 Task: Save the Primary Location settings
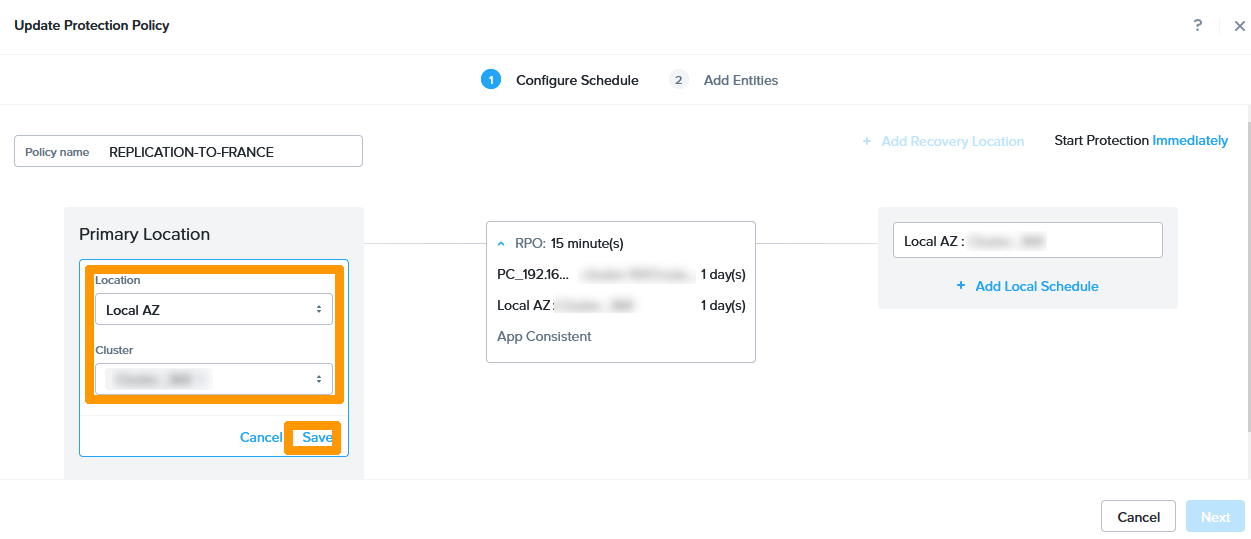pyautogui.click(x=316, y=438)
